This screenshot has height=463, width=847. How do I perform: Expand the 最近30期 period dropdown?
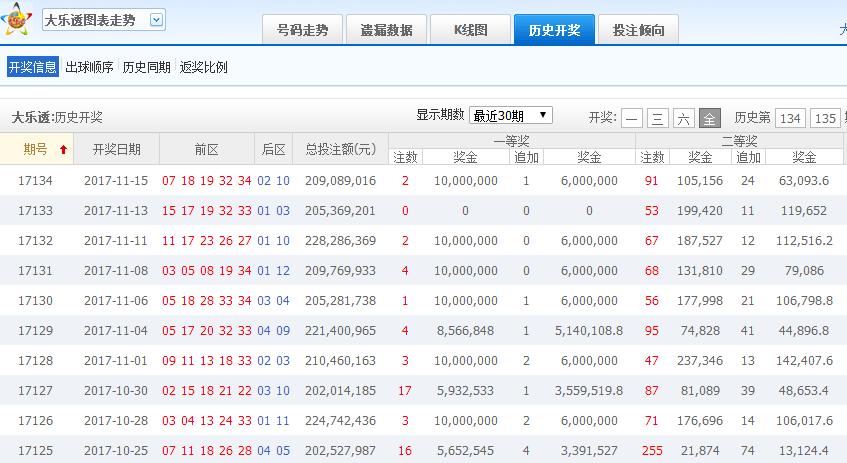[x=510, y=116]
